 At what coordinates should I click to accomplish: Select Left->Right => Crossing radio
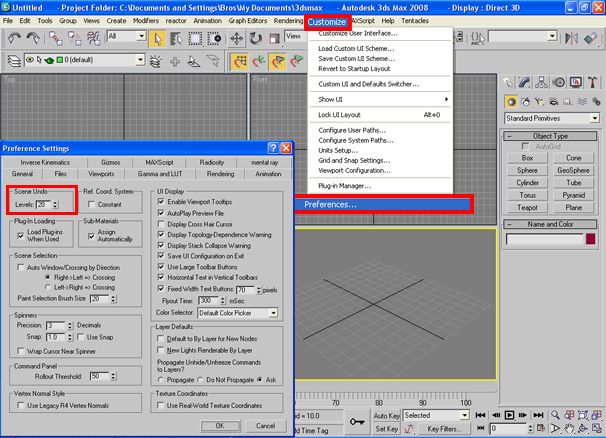pyautogui.click(x=48, y=287)
